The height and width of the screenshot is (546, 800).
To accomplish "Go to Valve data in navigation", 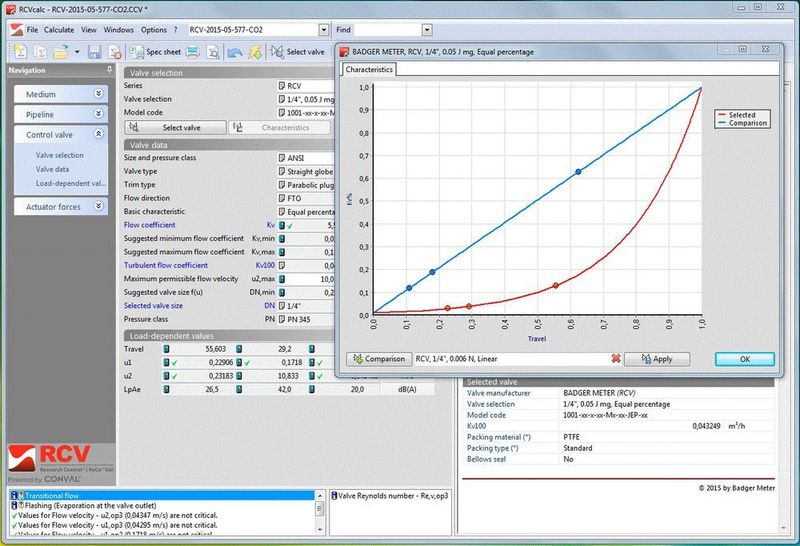I will 52,169.
